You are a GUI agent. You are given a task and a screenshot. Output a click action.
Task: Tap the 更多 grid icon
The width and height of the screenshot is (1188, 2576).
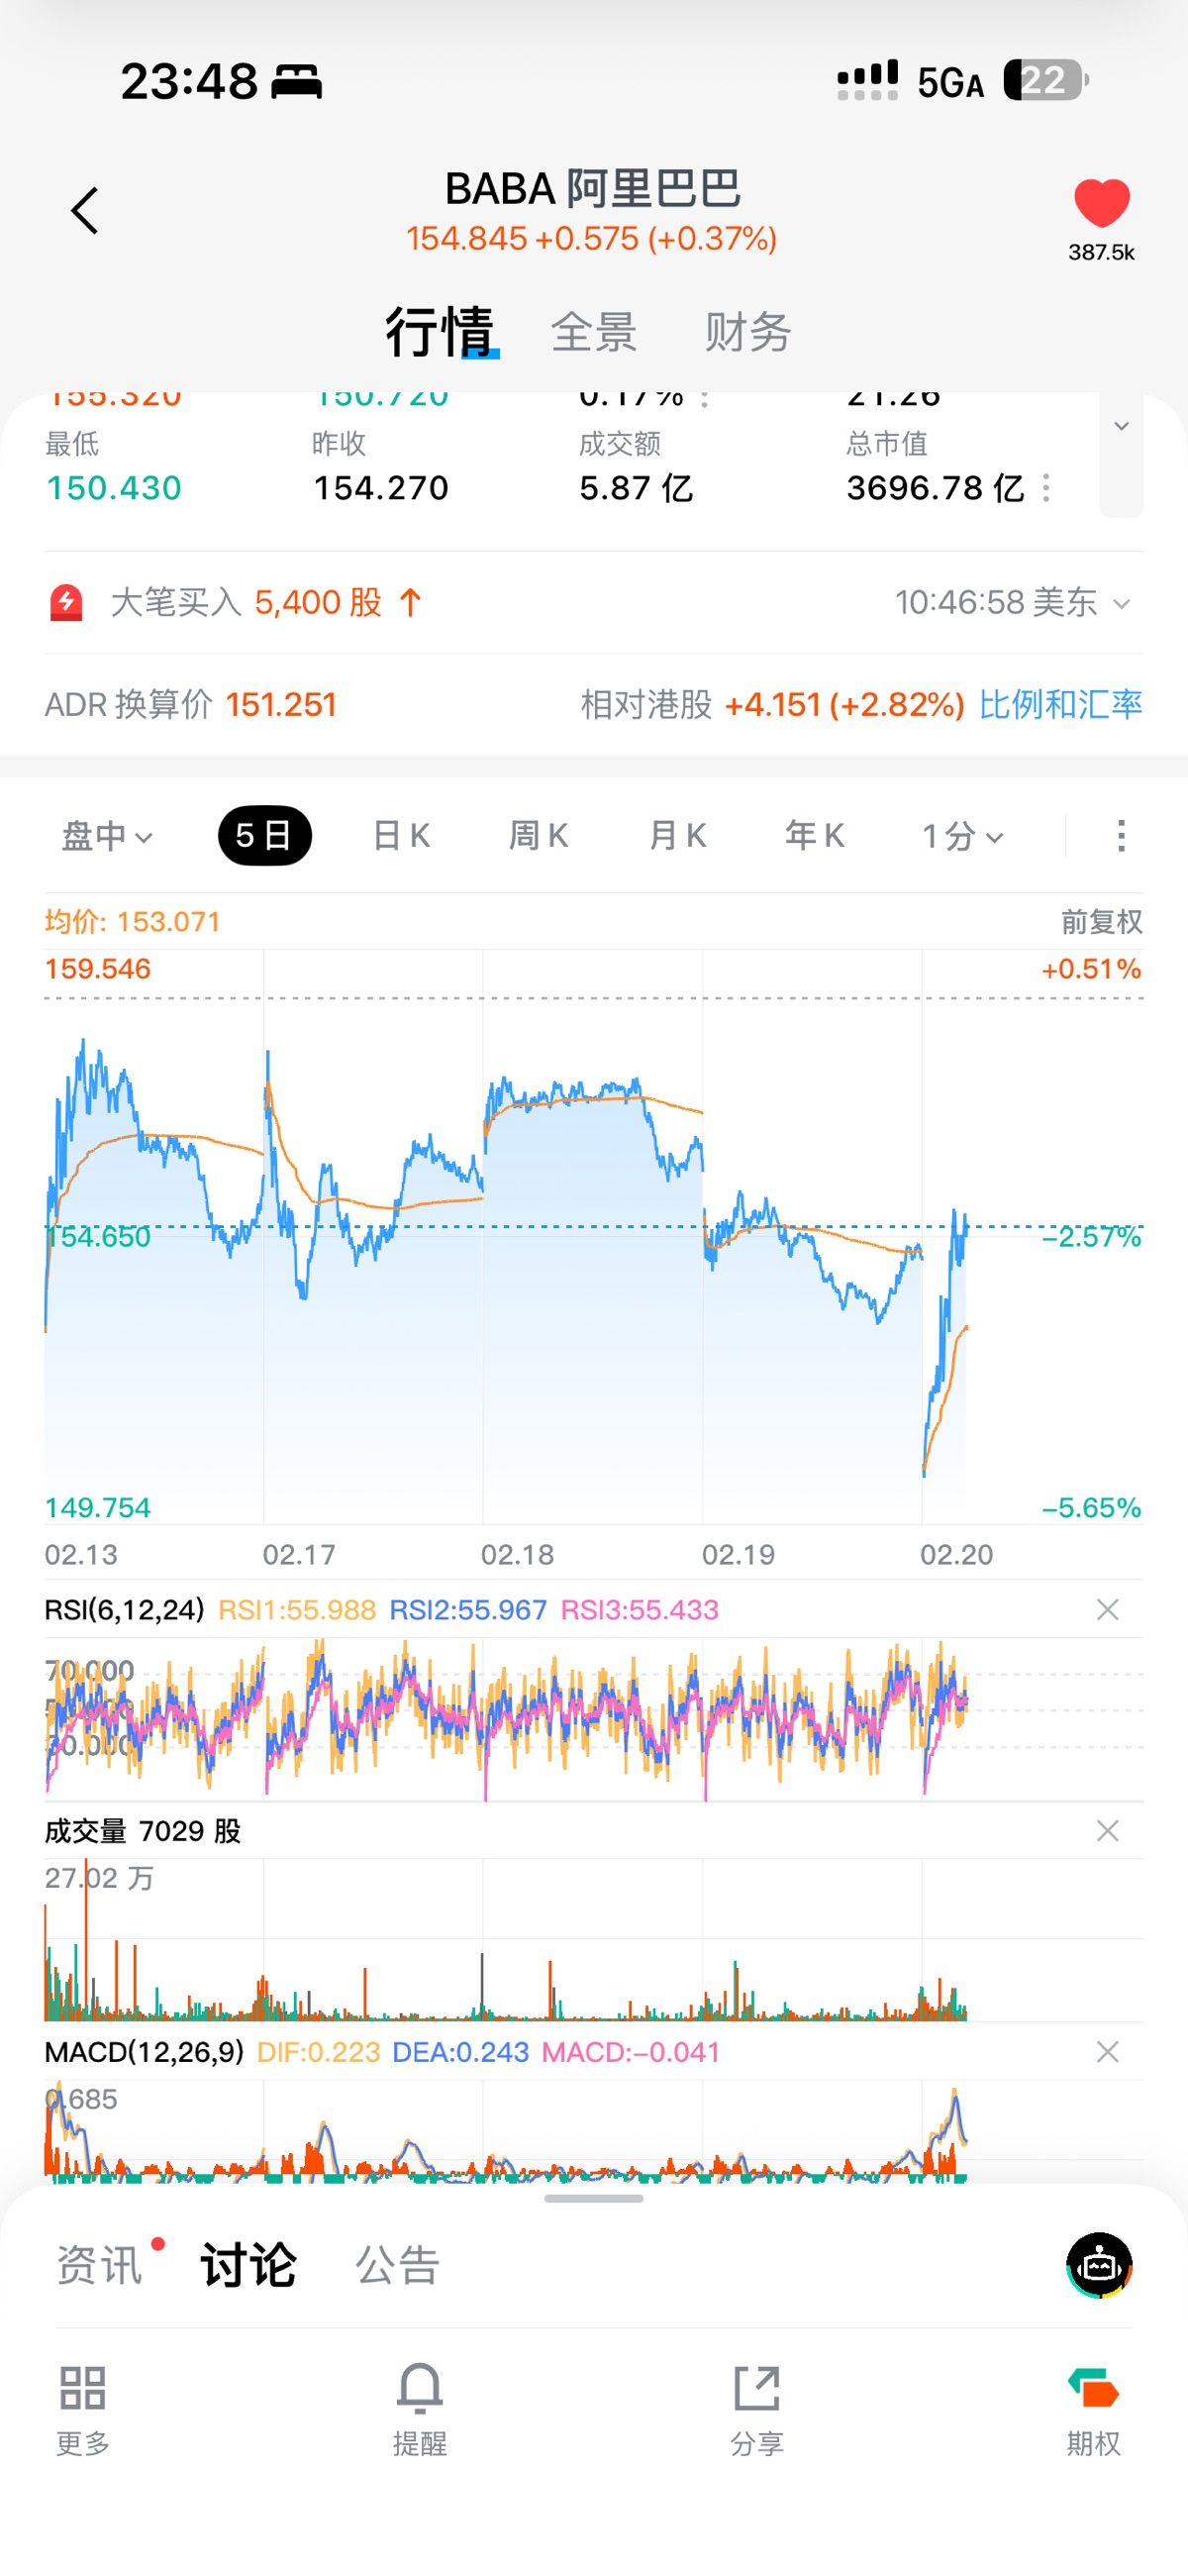tap(82, 2388)
